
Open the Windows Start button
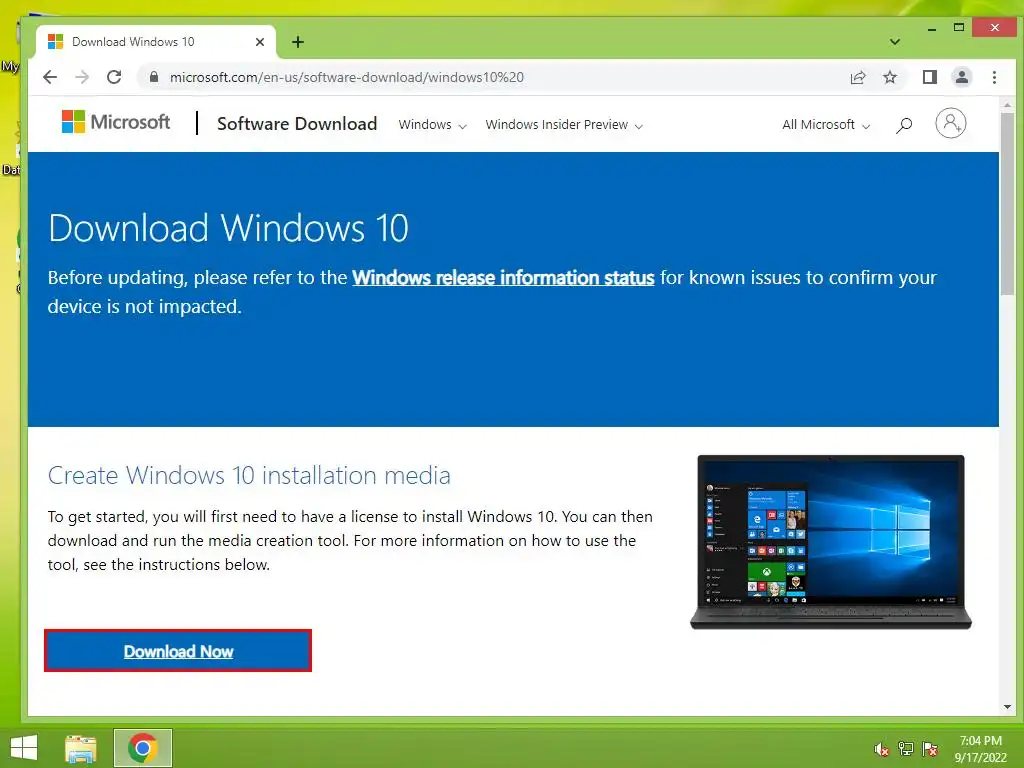point(24,748)
